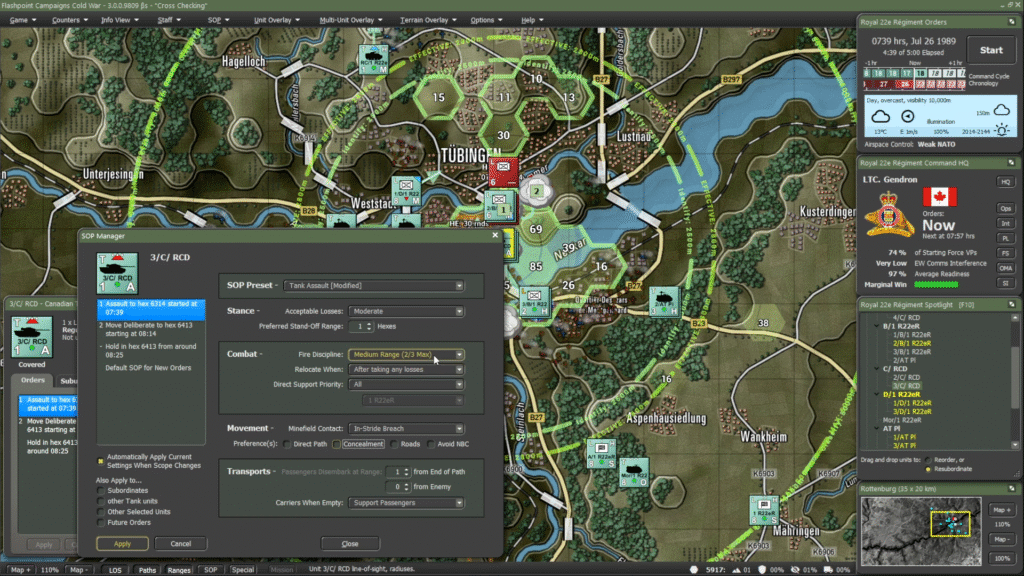Viewport: 1024px width, 576px height.
Task: Toggle the LOS overlay in bottom bar
Action: [115, 569]
